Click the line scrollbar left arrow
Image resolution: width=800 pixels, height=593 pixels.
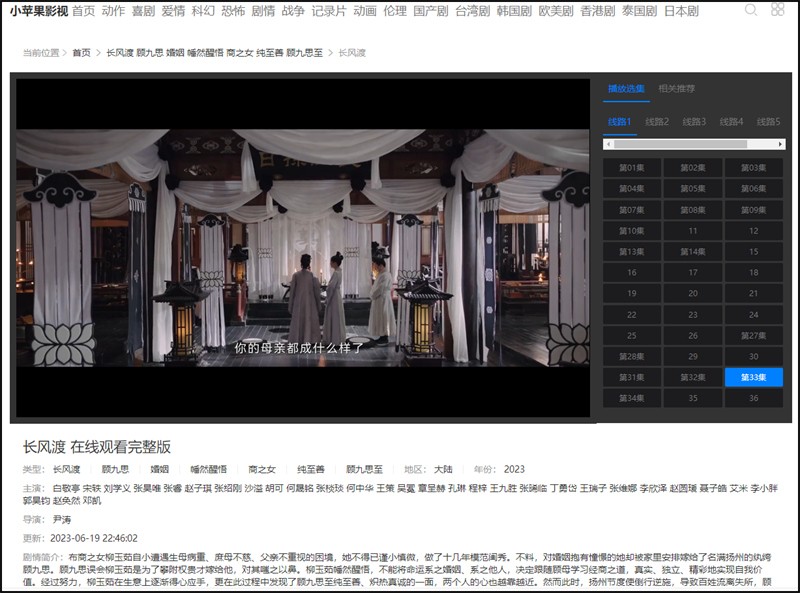pos(607,144)
